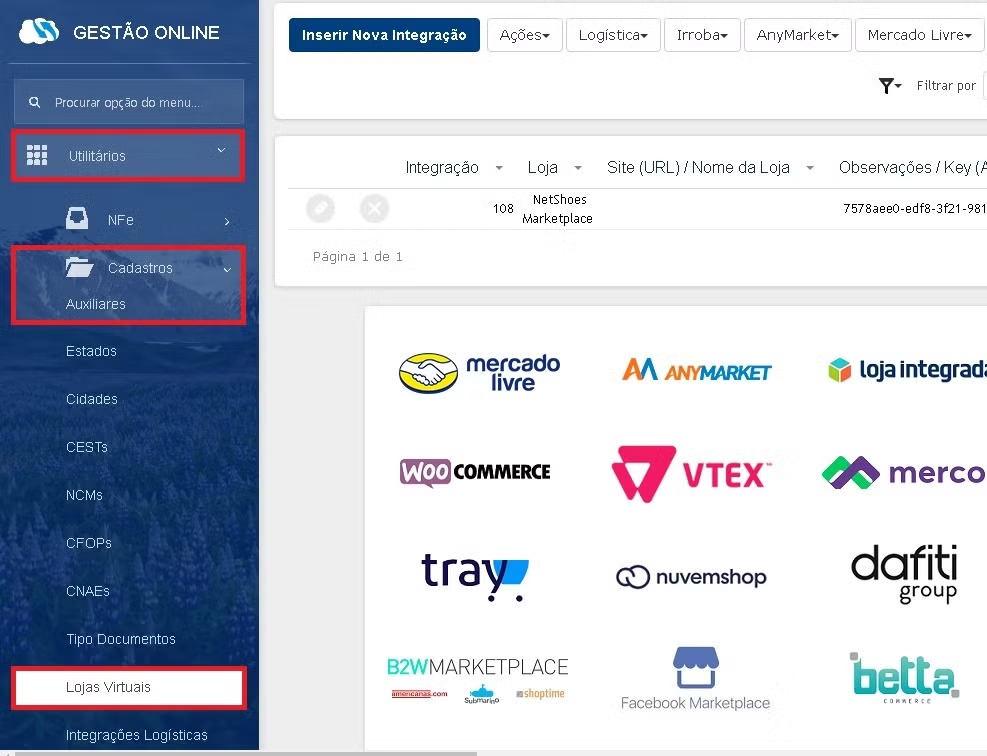Click the Cadastros Auxiliares folder icon
The image size is (987, 756).
tap(79, 268)
